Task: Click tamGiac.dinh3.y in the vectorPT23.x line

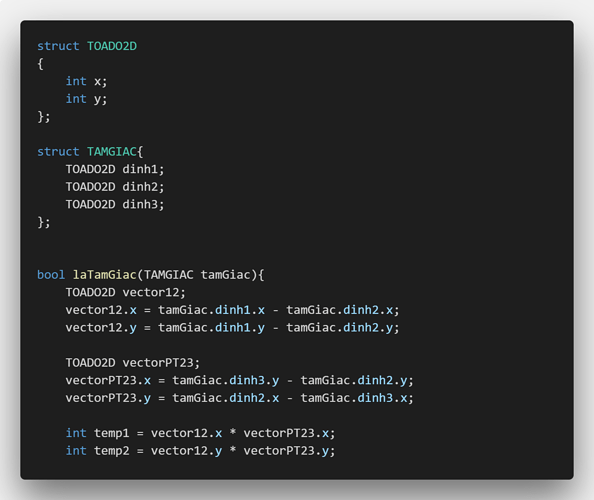Action: tap(226, 380)
